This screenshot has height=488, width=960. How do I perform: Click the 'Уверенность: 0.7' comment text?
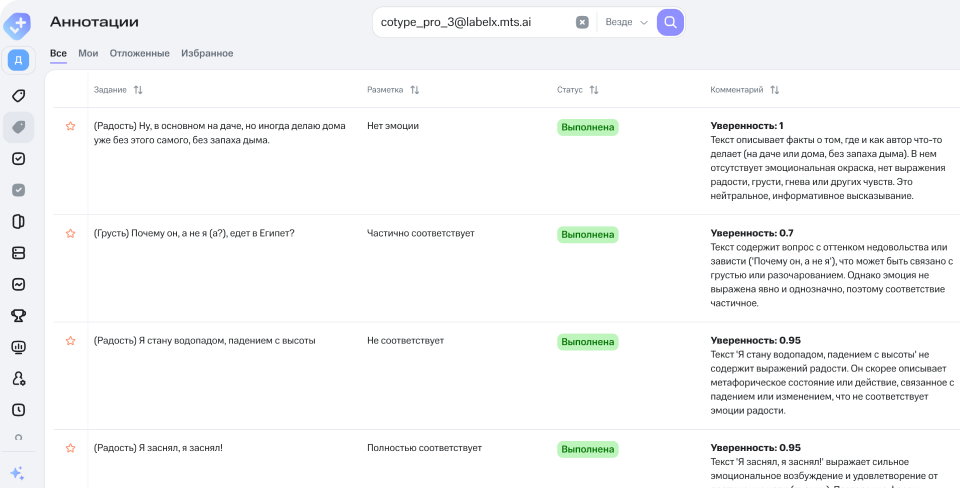[752, 233]
